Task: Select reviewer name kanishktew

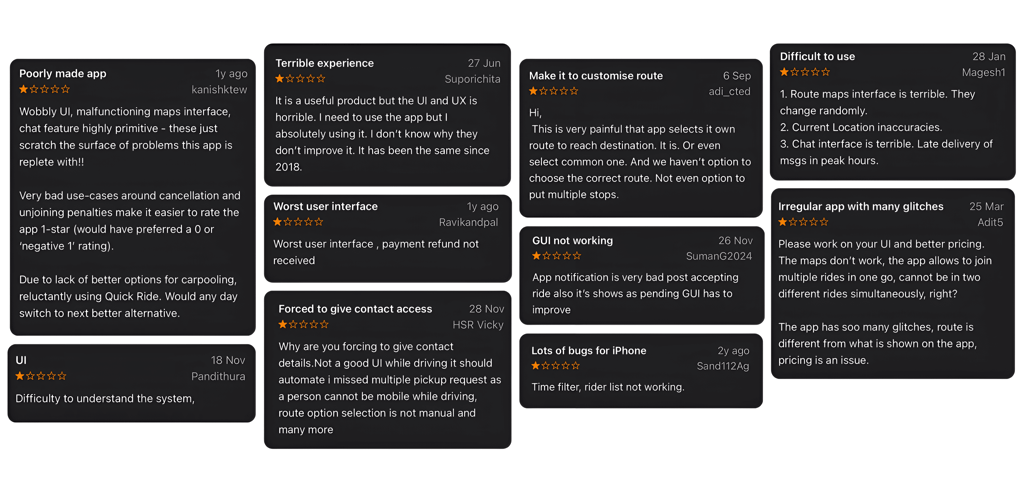Action: [219, 89]
